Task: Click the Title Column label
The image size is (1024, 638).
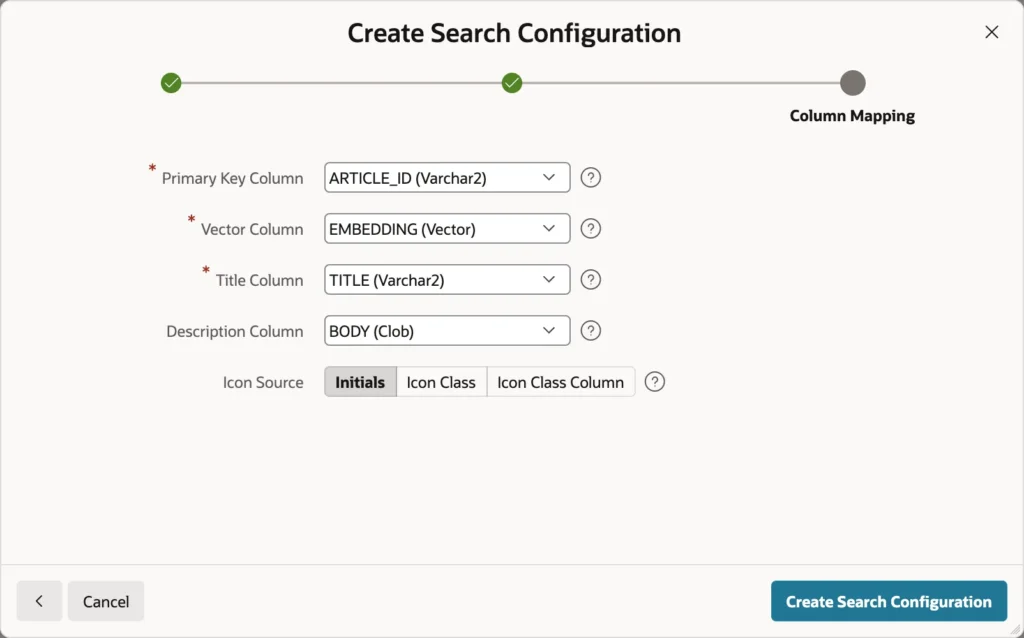Action: point(259,280)
